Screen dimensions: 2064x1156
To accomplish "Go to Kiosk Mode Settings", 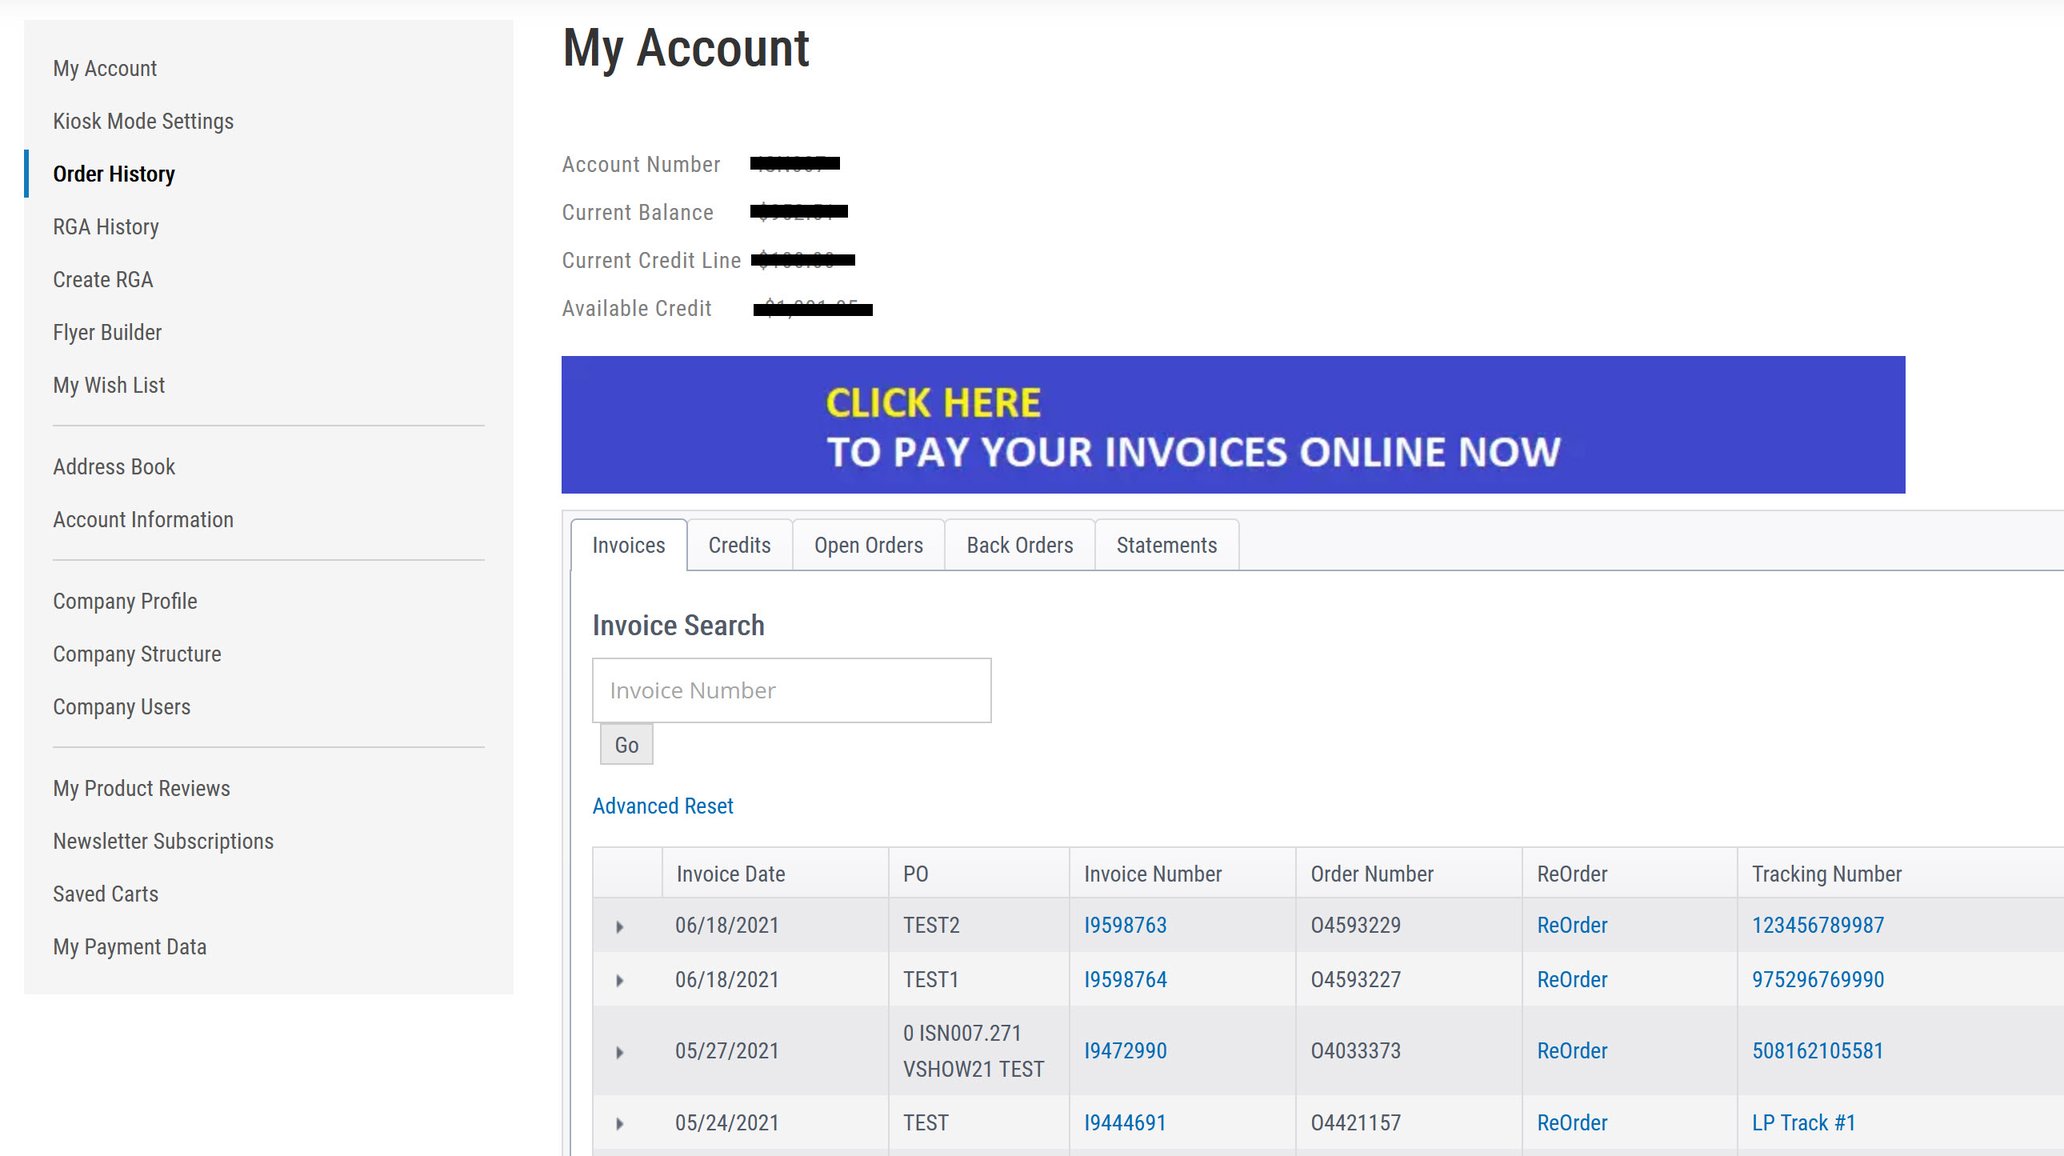I will [143, 121].
